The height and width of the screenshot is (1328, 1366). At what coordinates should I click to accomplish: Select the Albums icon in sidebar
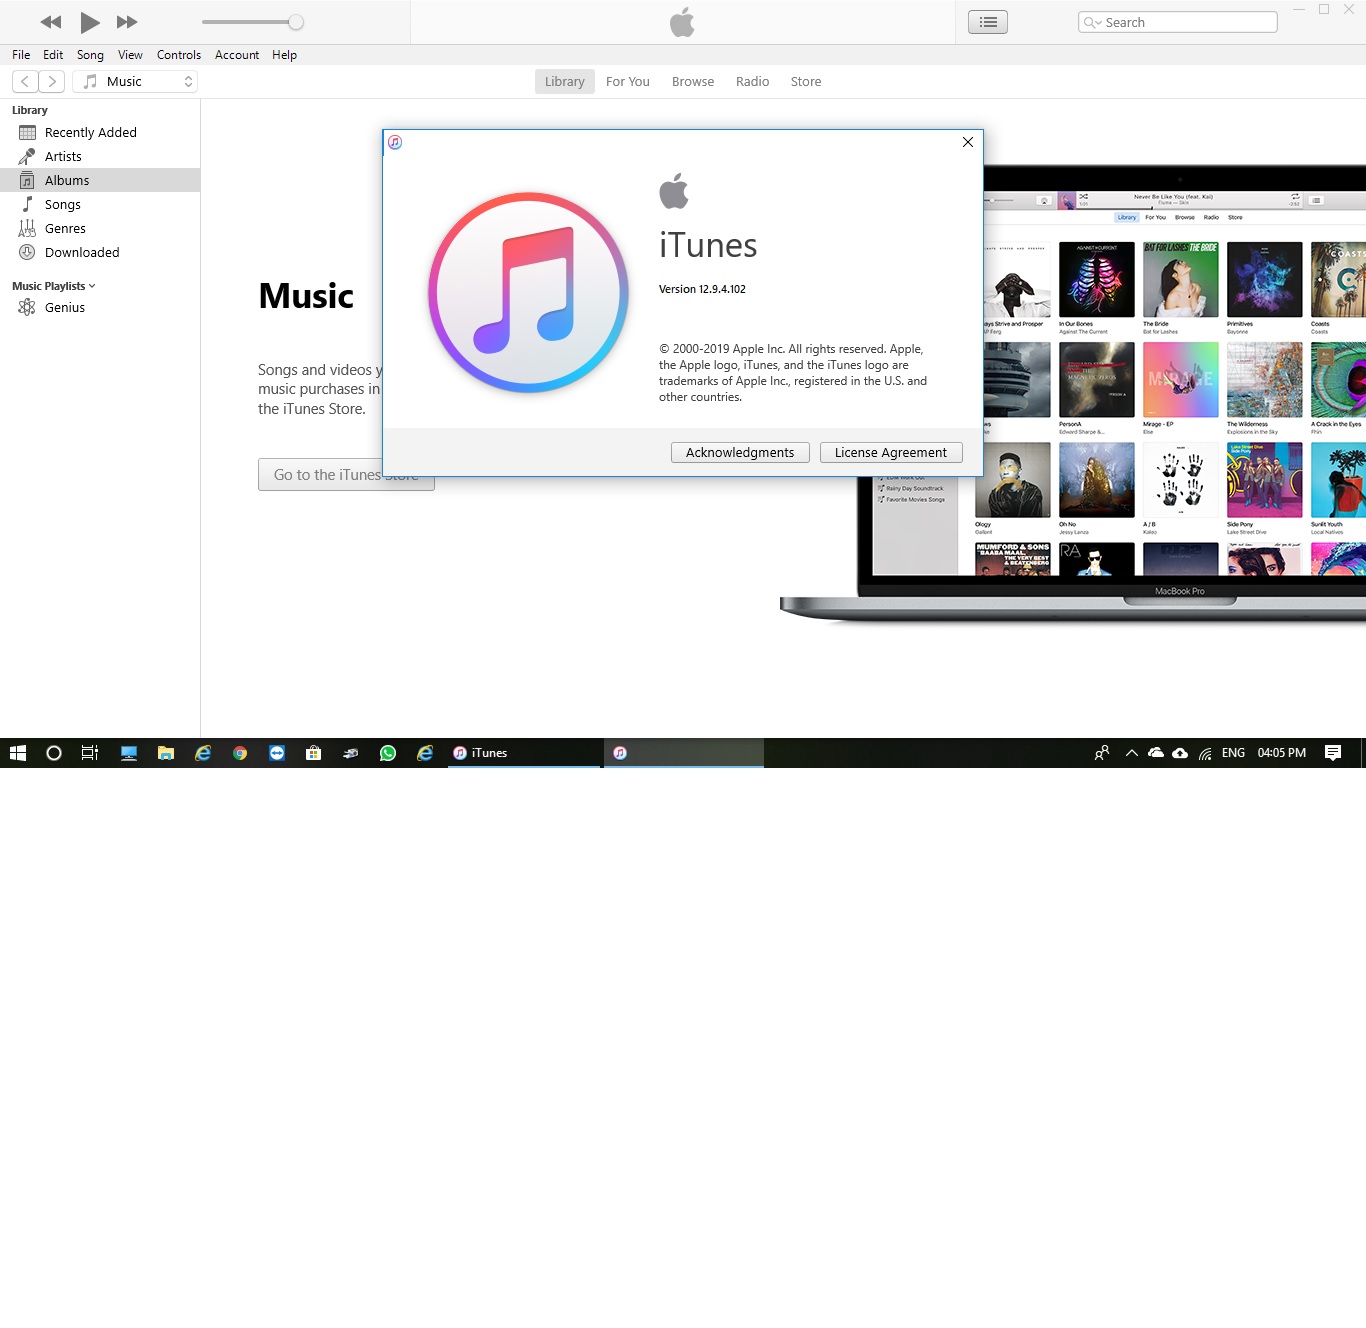27,181
